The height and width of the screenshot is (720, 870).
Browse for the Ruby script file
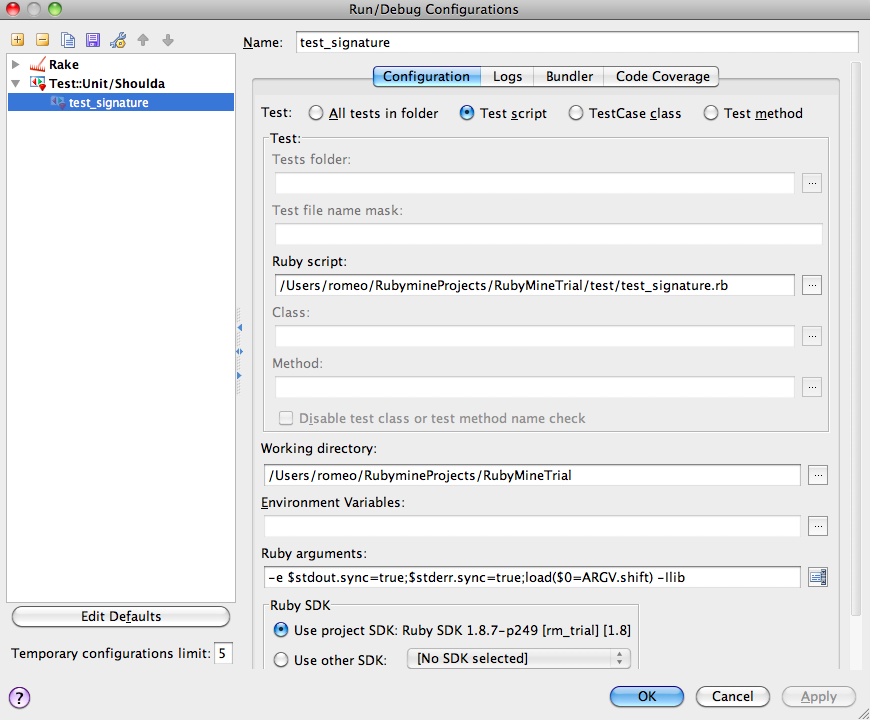coord(812,285)
